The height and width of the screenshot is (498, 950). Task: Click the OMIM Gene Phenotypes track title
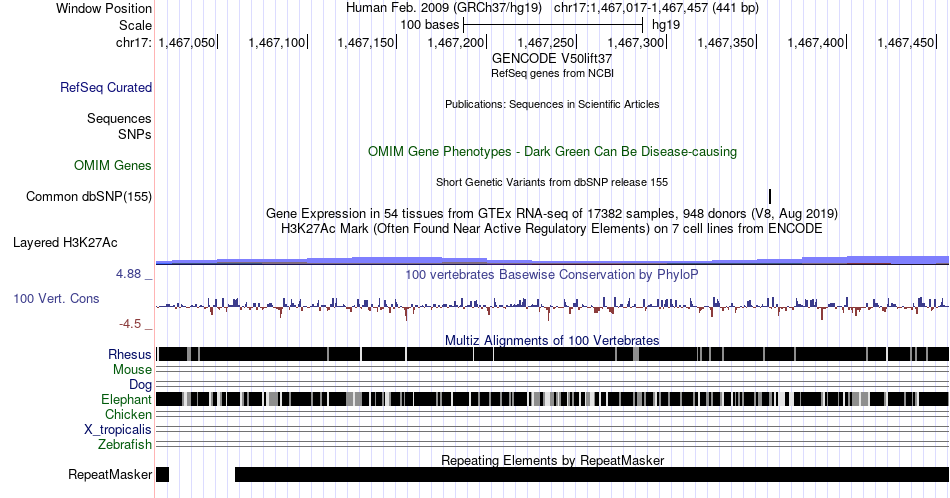pos(552,151)
